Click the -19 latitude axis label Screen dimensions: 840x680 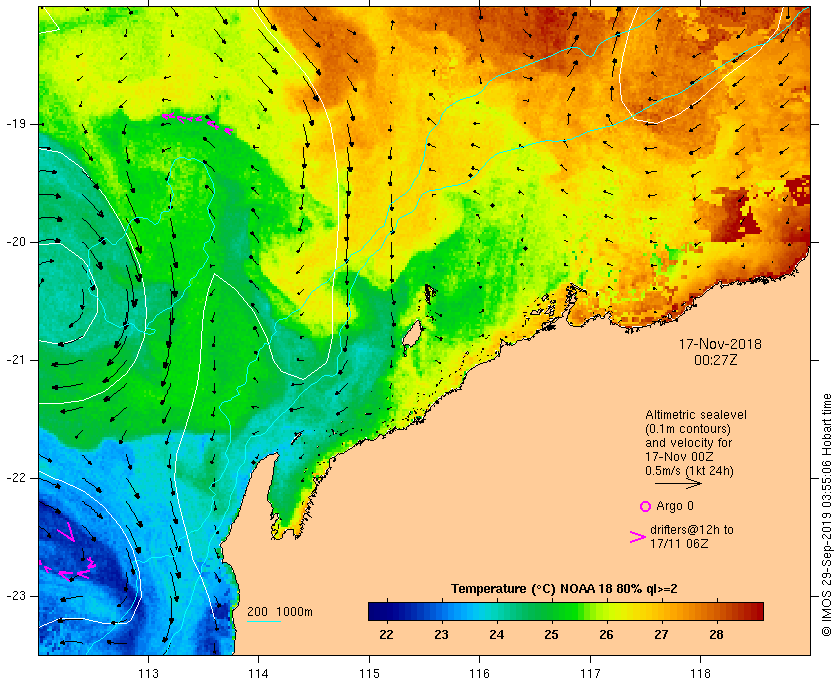tap(16, 124)
